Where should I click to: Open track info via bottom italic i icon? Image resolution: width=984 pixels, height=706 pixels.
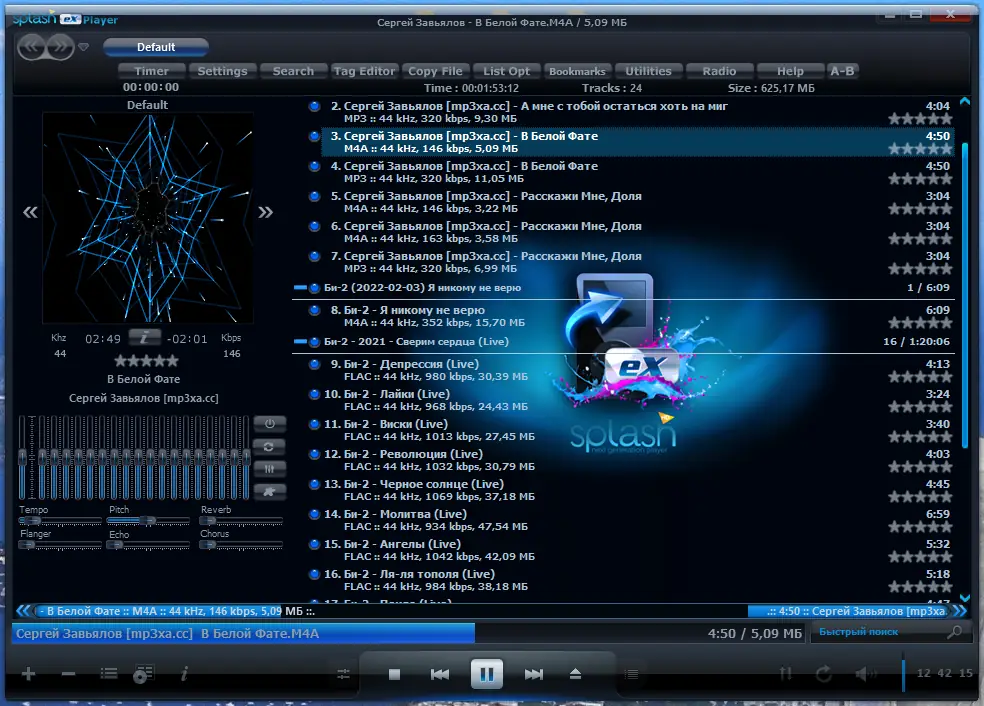tap(184, 674)
